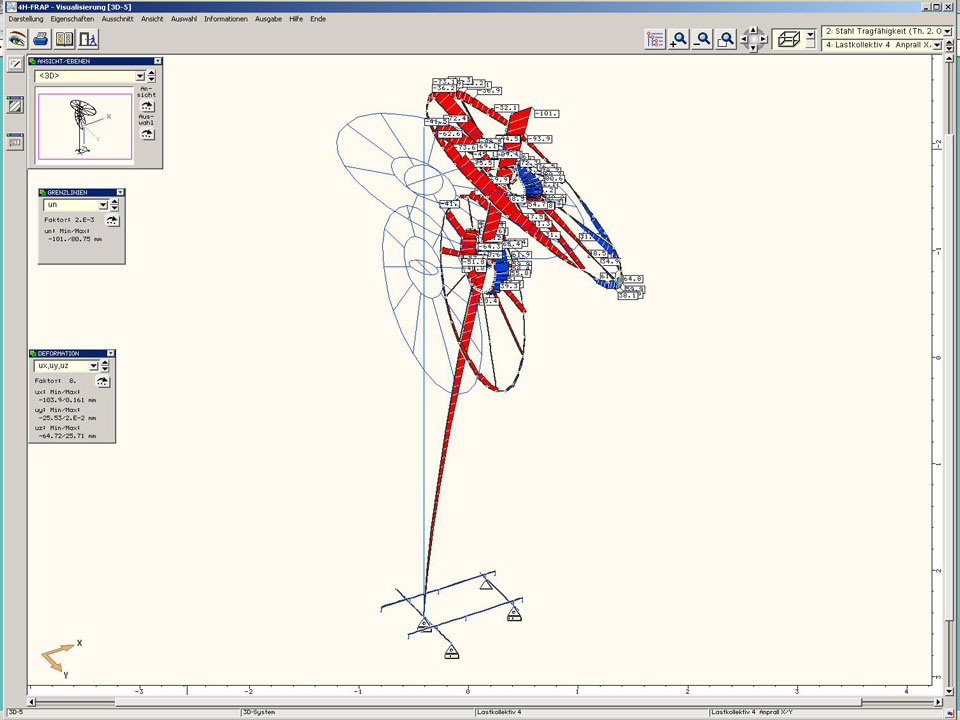This screenshot has width=960, height=720.
Task: Click the zoom in magnifier
Action: coord(679,39)
